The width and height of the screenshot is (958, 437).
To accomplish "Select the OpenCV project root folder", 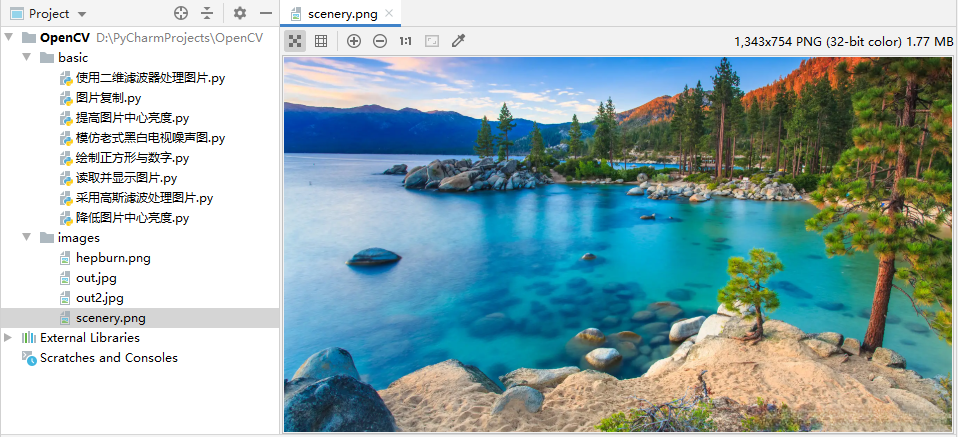I will (65, 37).
